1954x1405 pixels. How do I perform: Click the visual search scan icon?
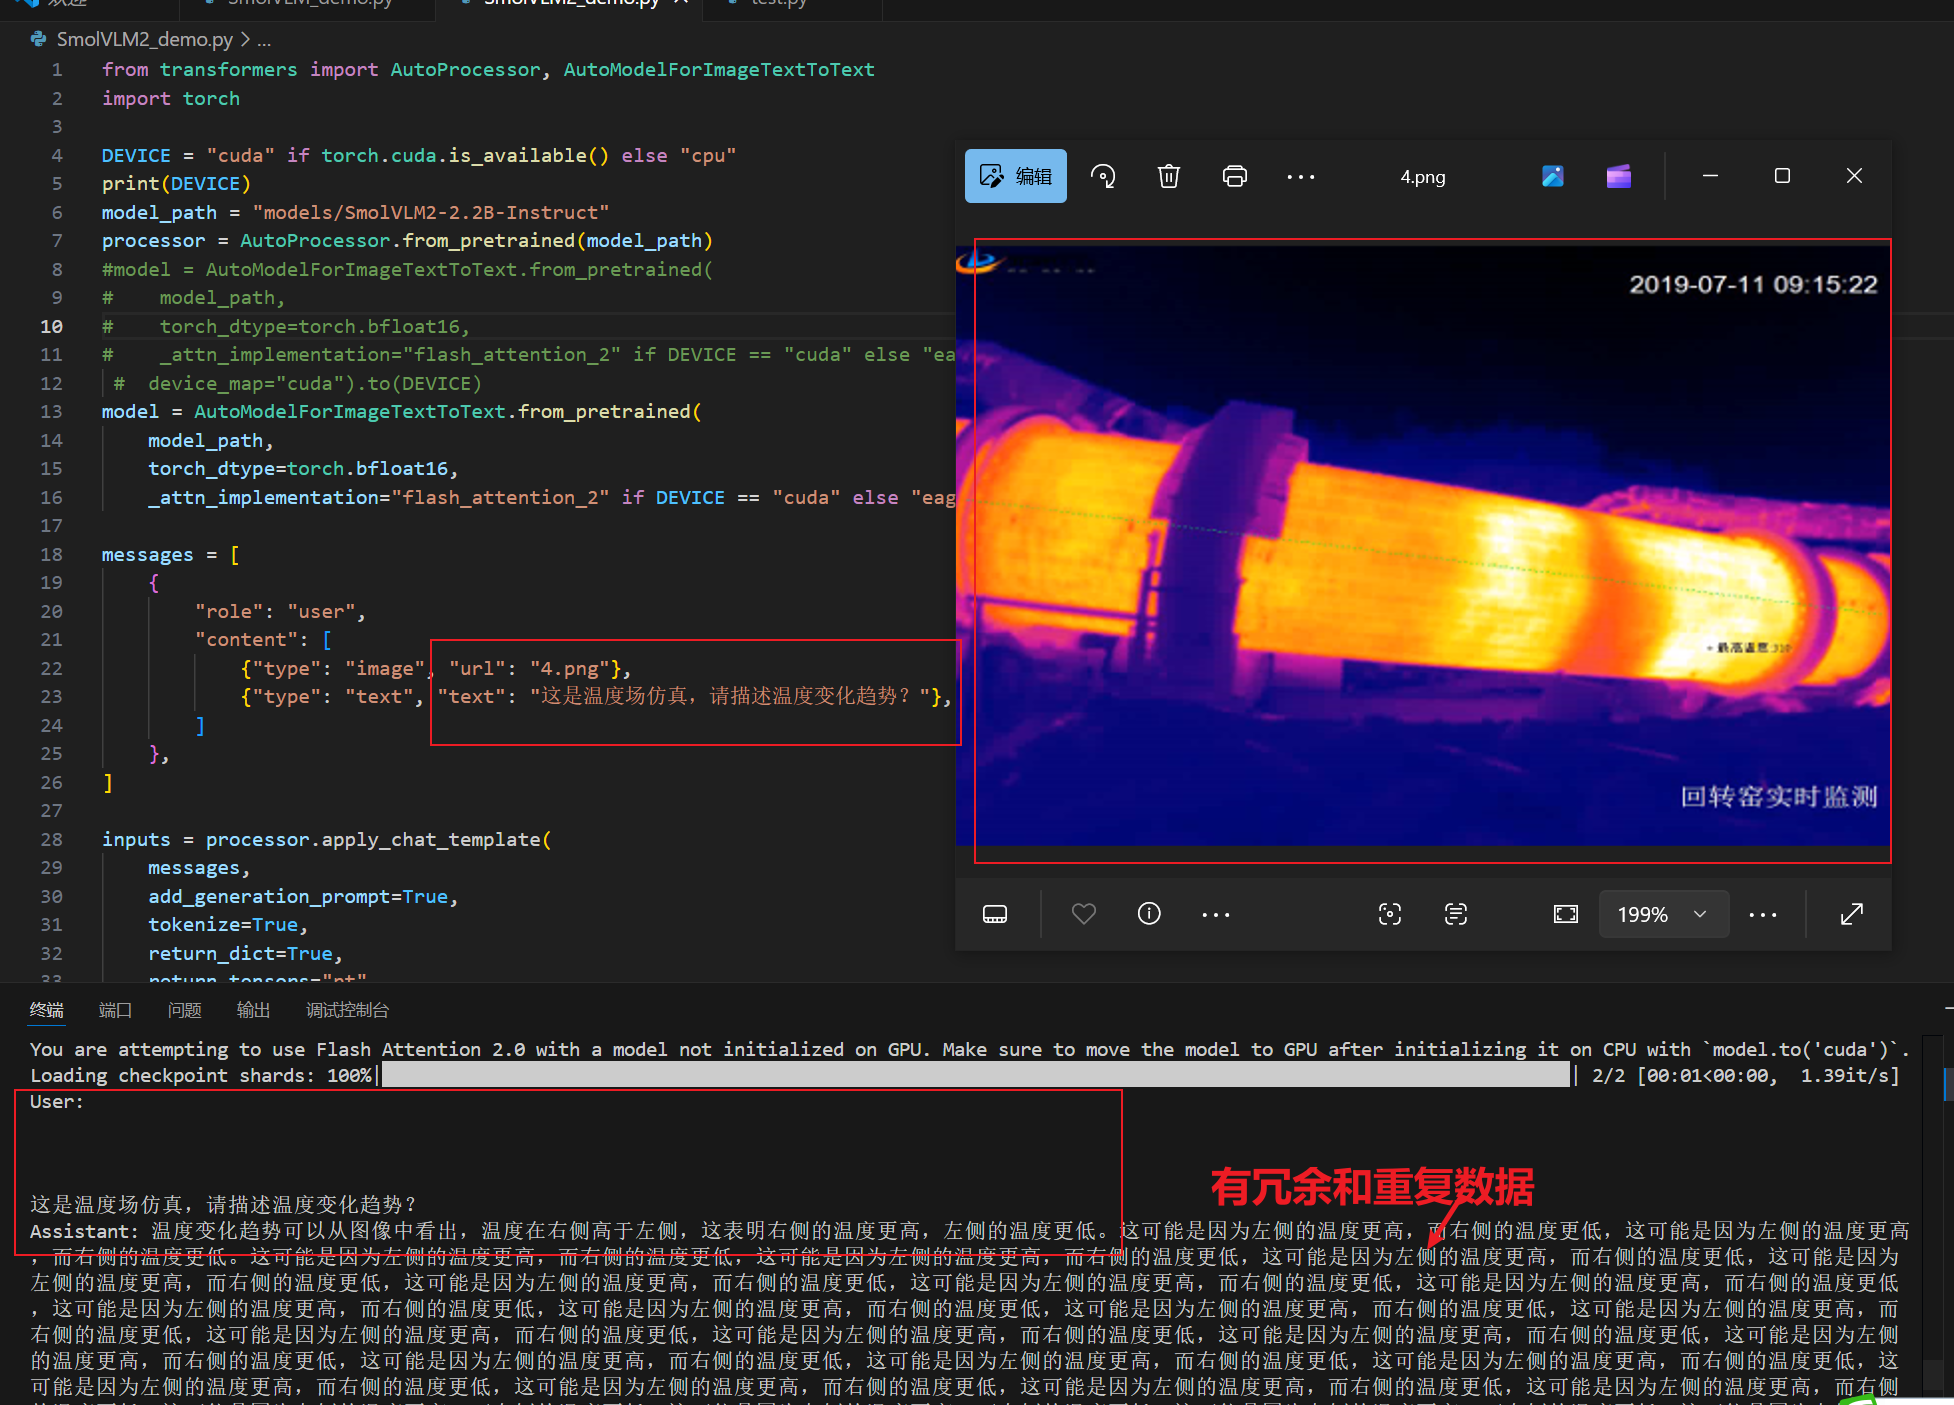click(x=1389, y=914)
